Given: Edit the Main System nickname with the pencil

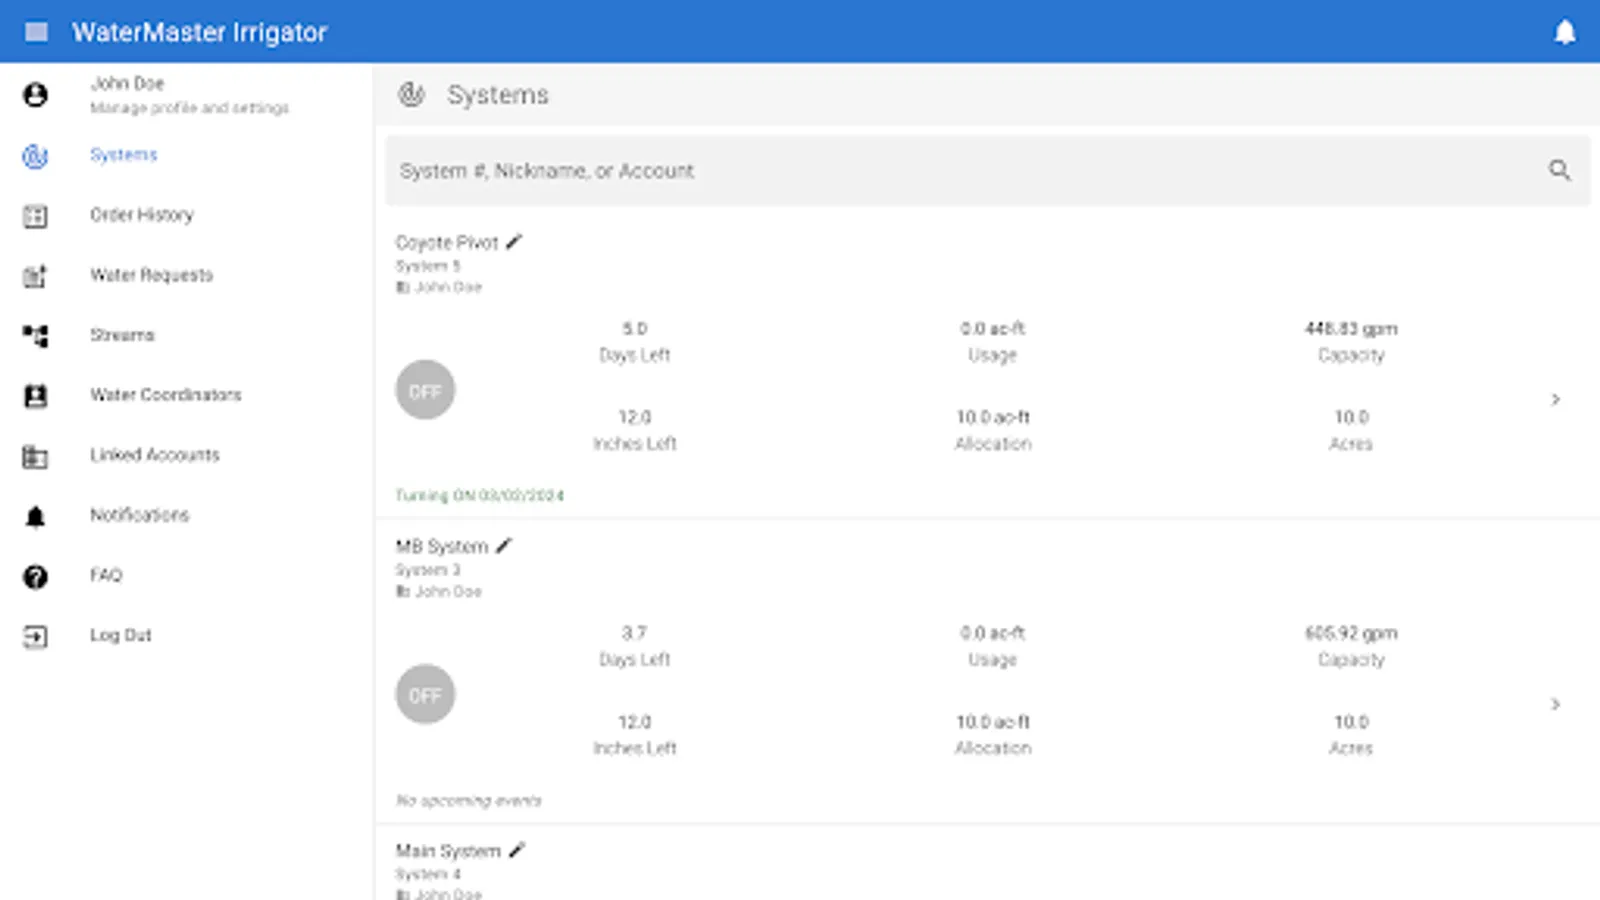Looking at the screenshot, I should [518, 849].
